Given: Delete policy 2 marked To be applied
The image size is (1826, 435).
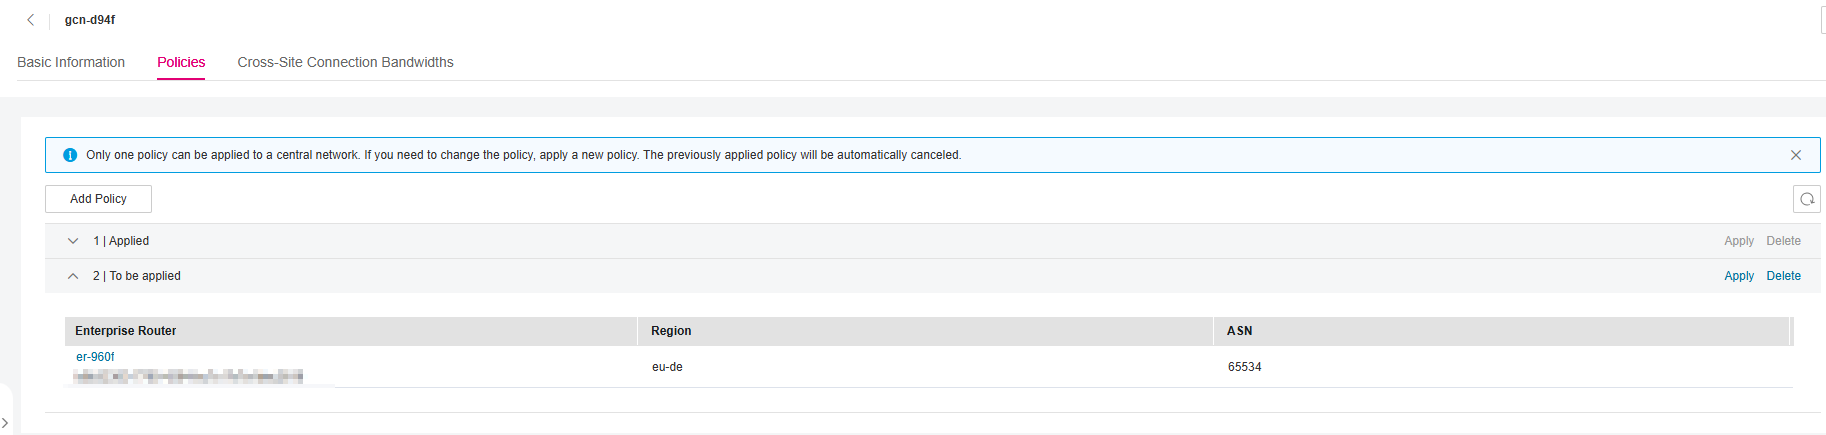Looking at the screenshot, I should point(1783,276).
